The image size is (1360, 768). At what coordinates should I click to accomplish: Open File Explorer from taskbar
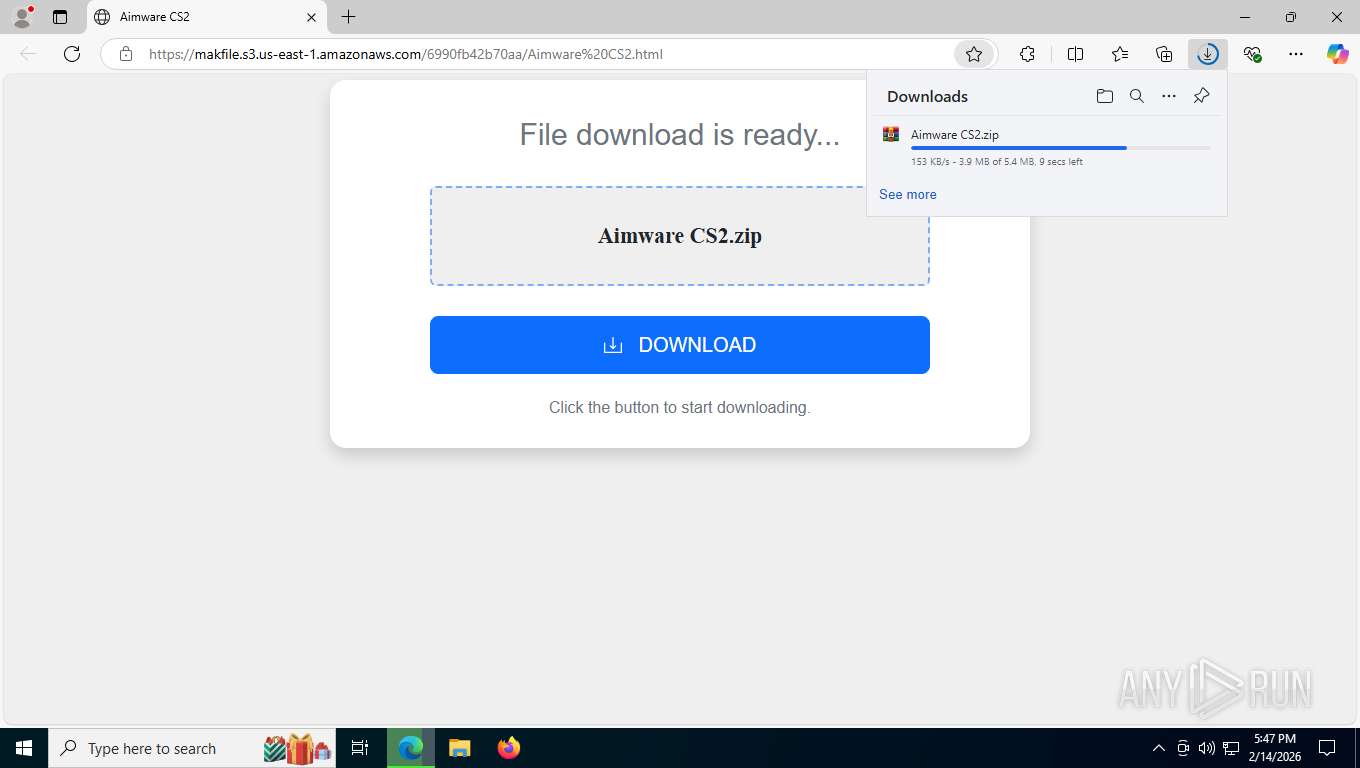coord(459,748)
